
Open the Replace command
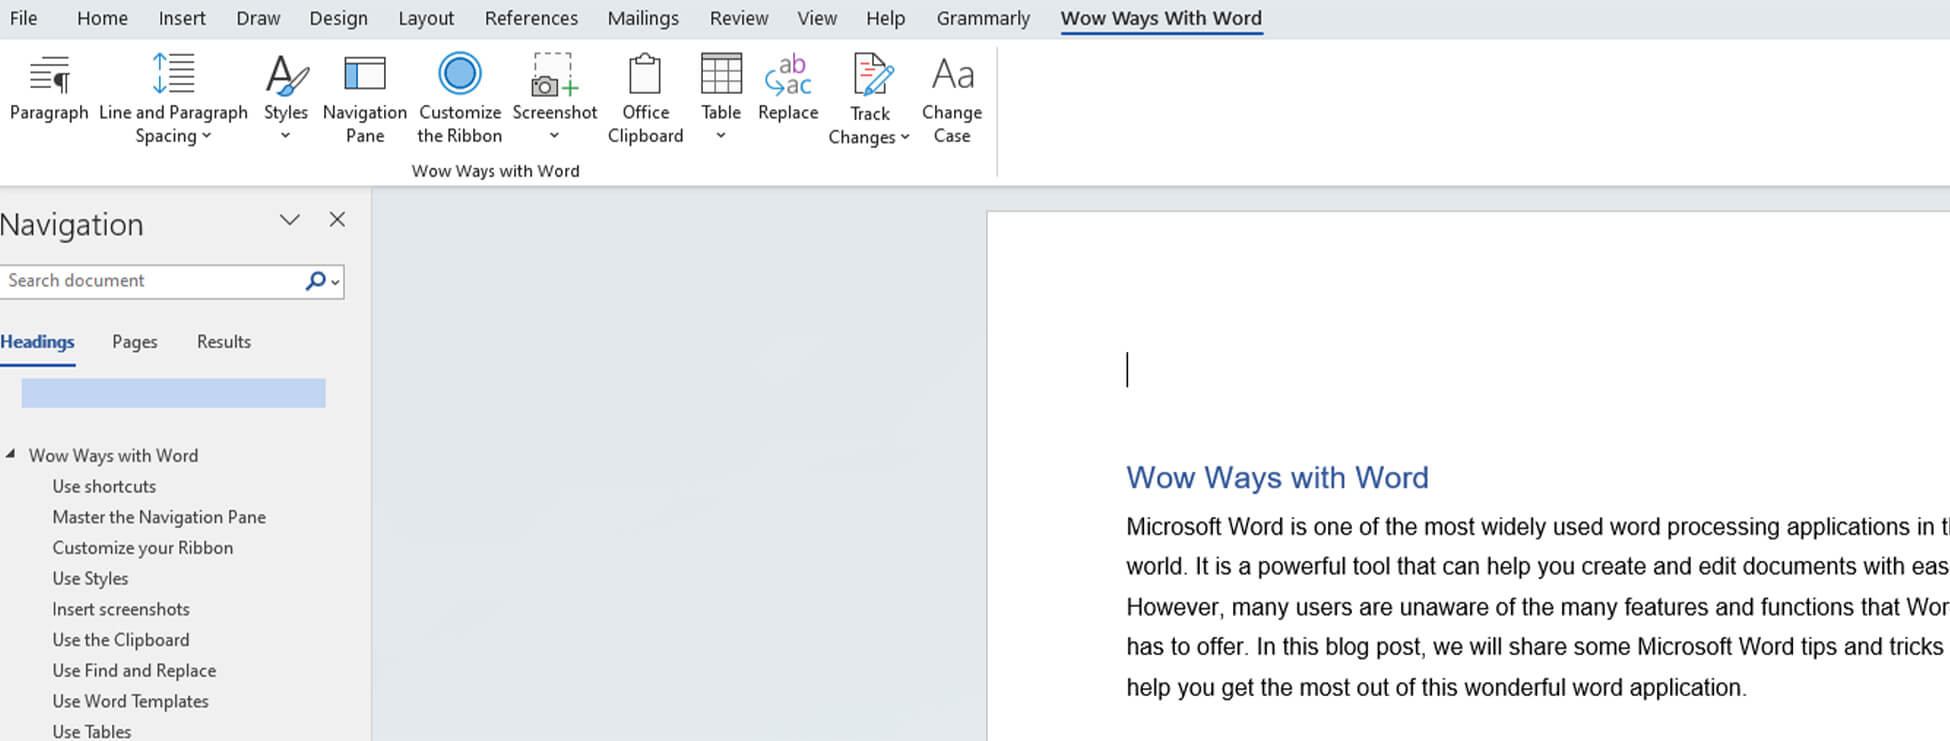click(788, 88)
